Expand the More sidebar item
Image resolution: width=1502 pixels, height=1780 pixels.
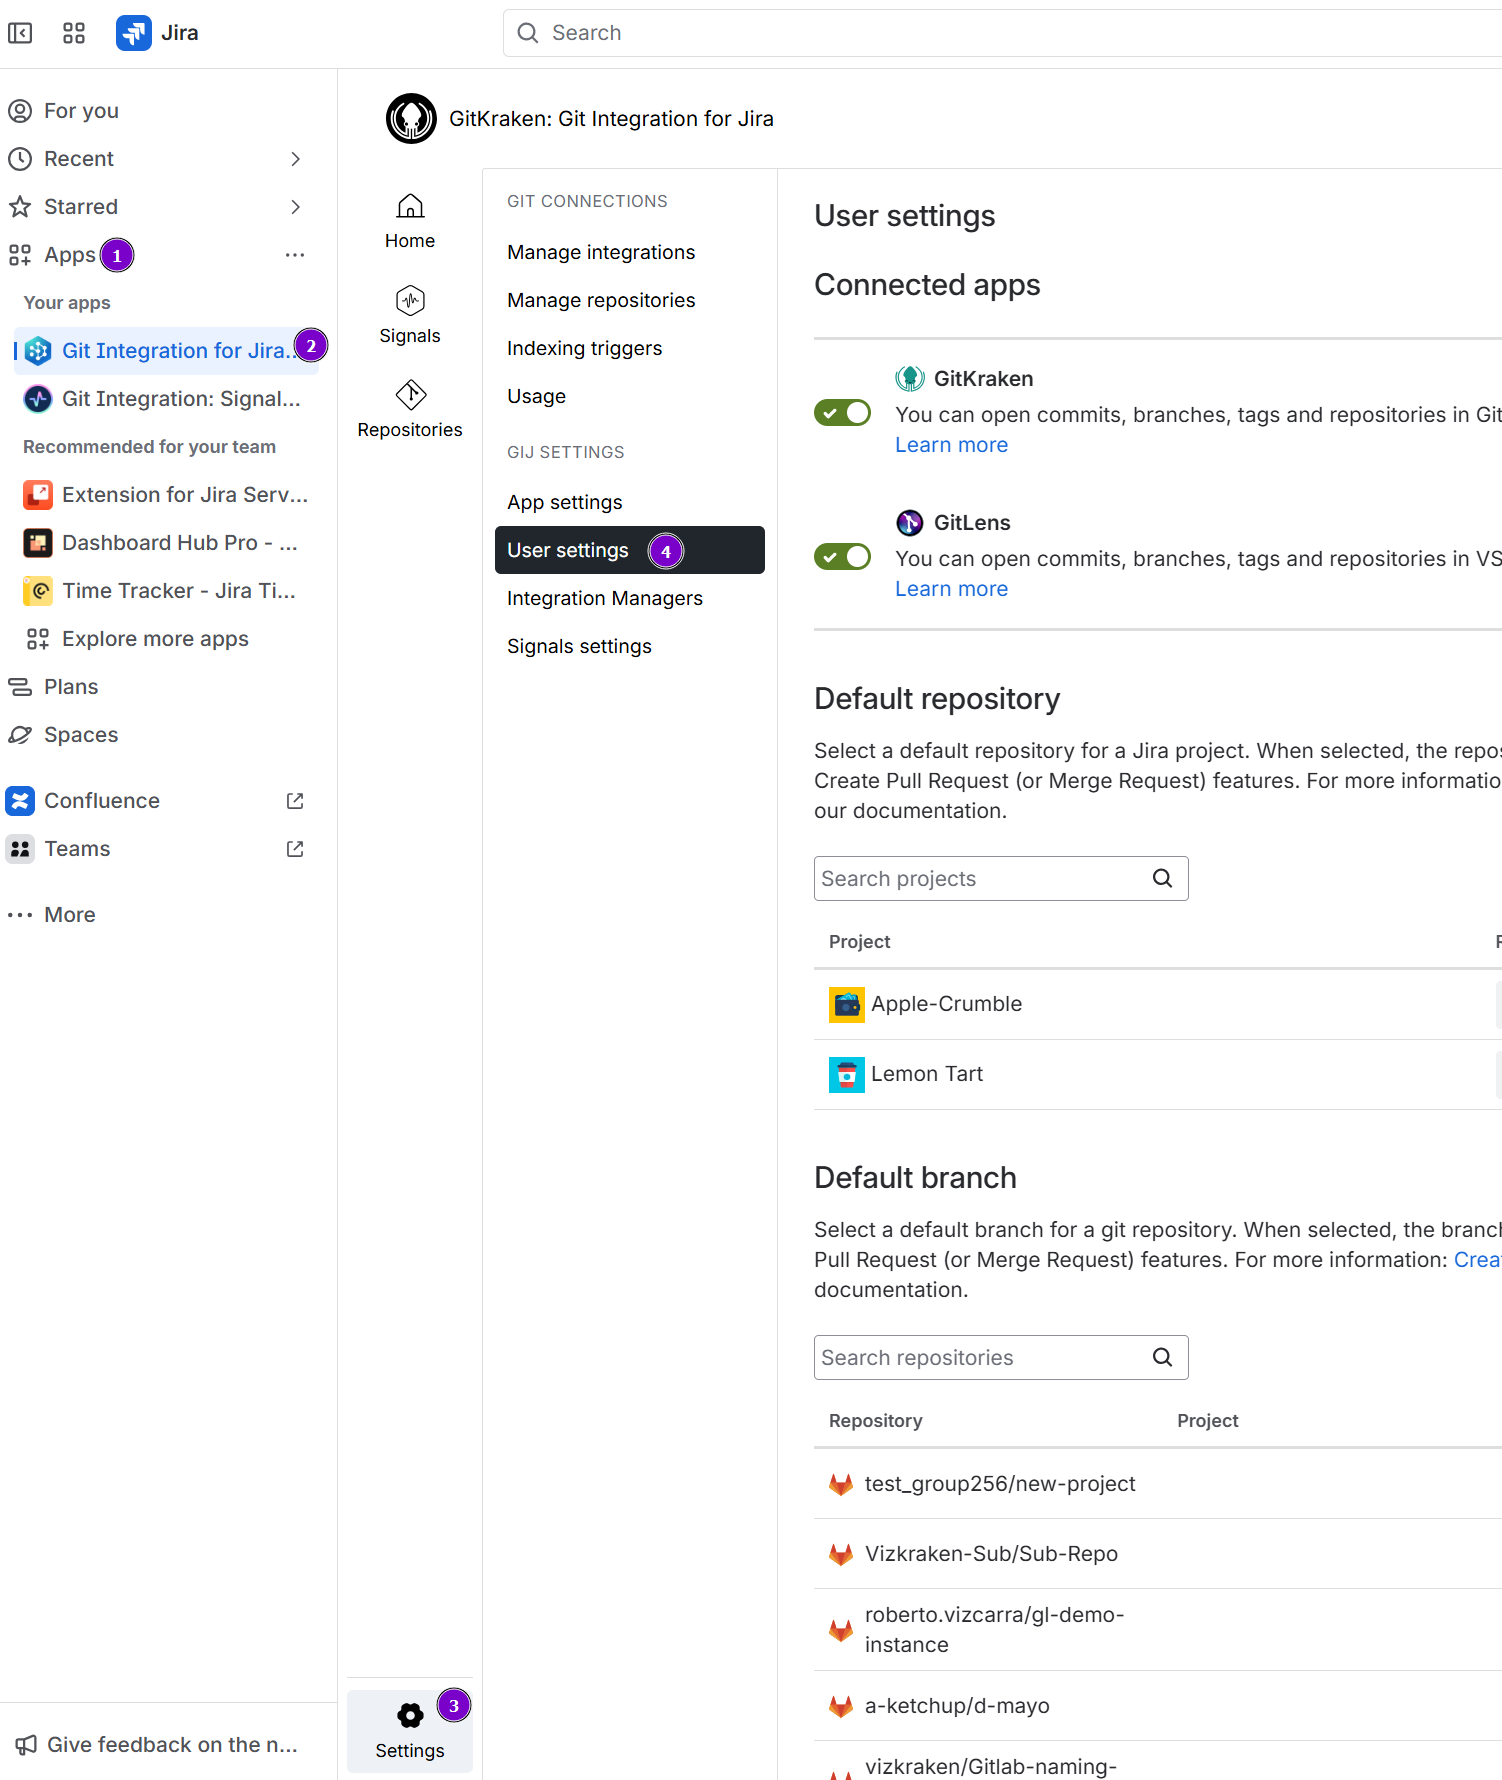(50, 915)
